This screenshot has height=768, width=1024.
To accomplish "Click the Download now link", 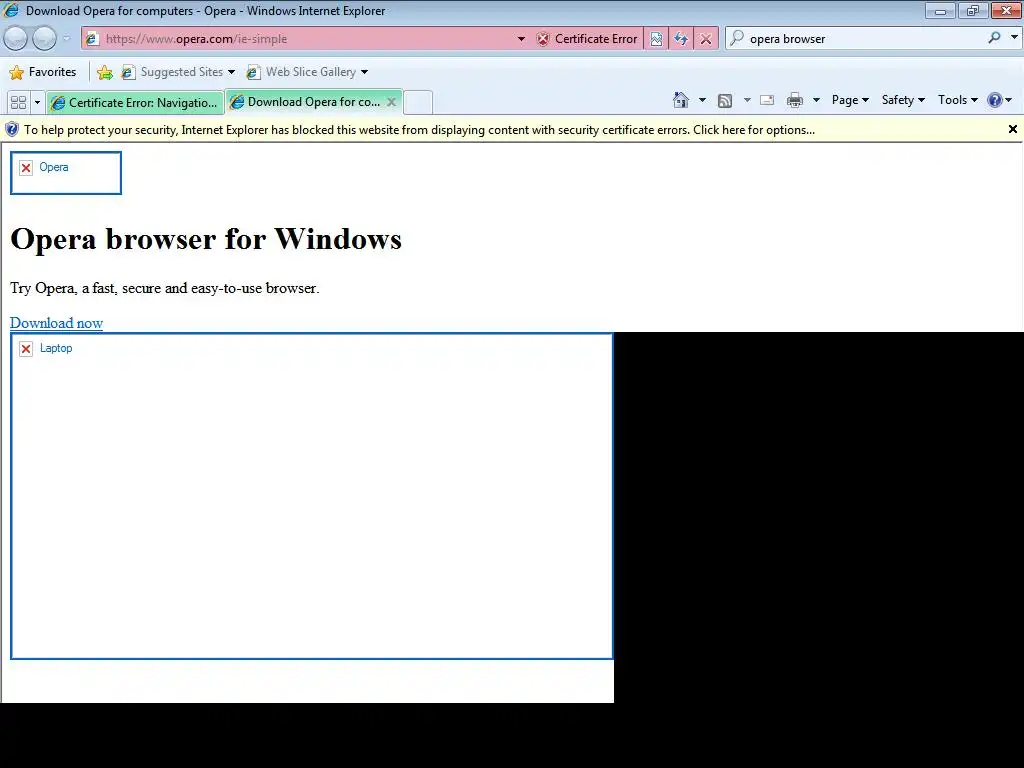I will pyautogui.click(x=56, y=323).
